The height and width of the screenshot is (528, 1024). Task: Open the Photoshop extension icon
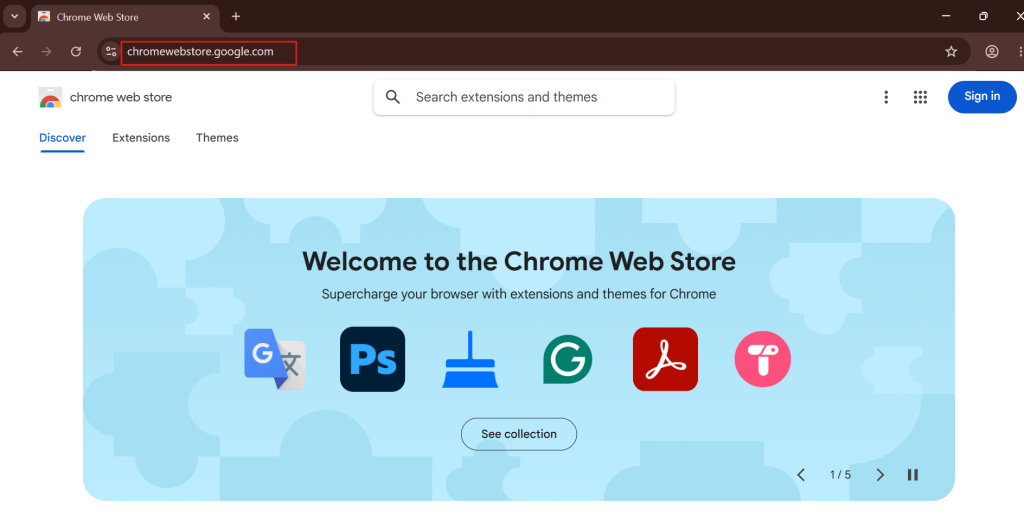coord(372,359)
